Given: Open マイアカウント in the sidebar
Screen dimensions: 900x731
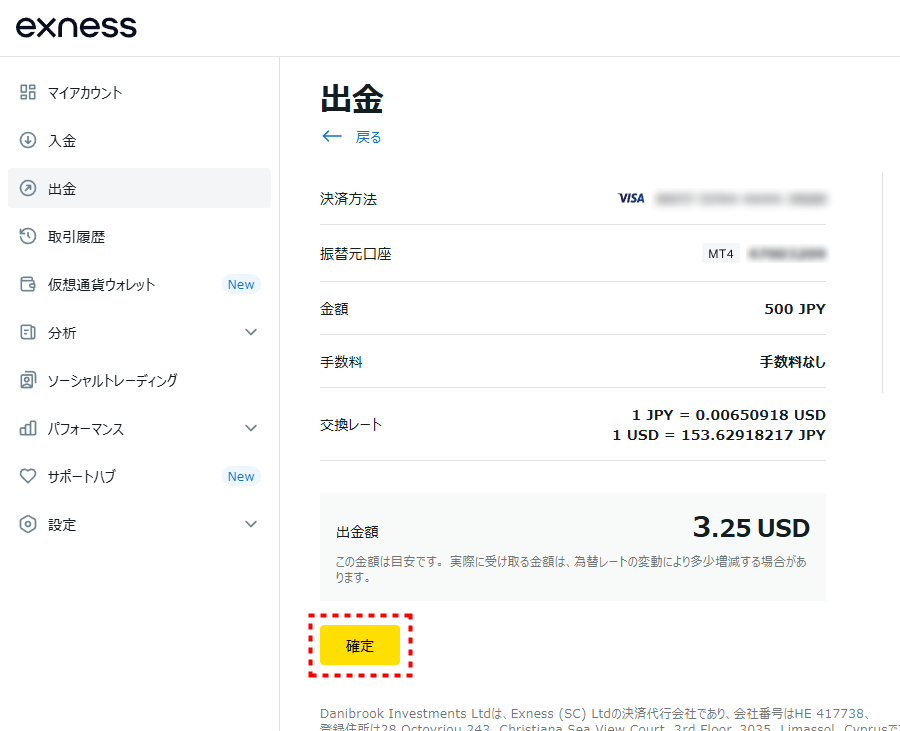Looking at the screenshot, I should pos(139,92).
